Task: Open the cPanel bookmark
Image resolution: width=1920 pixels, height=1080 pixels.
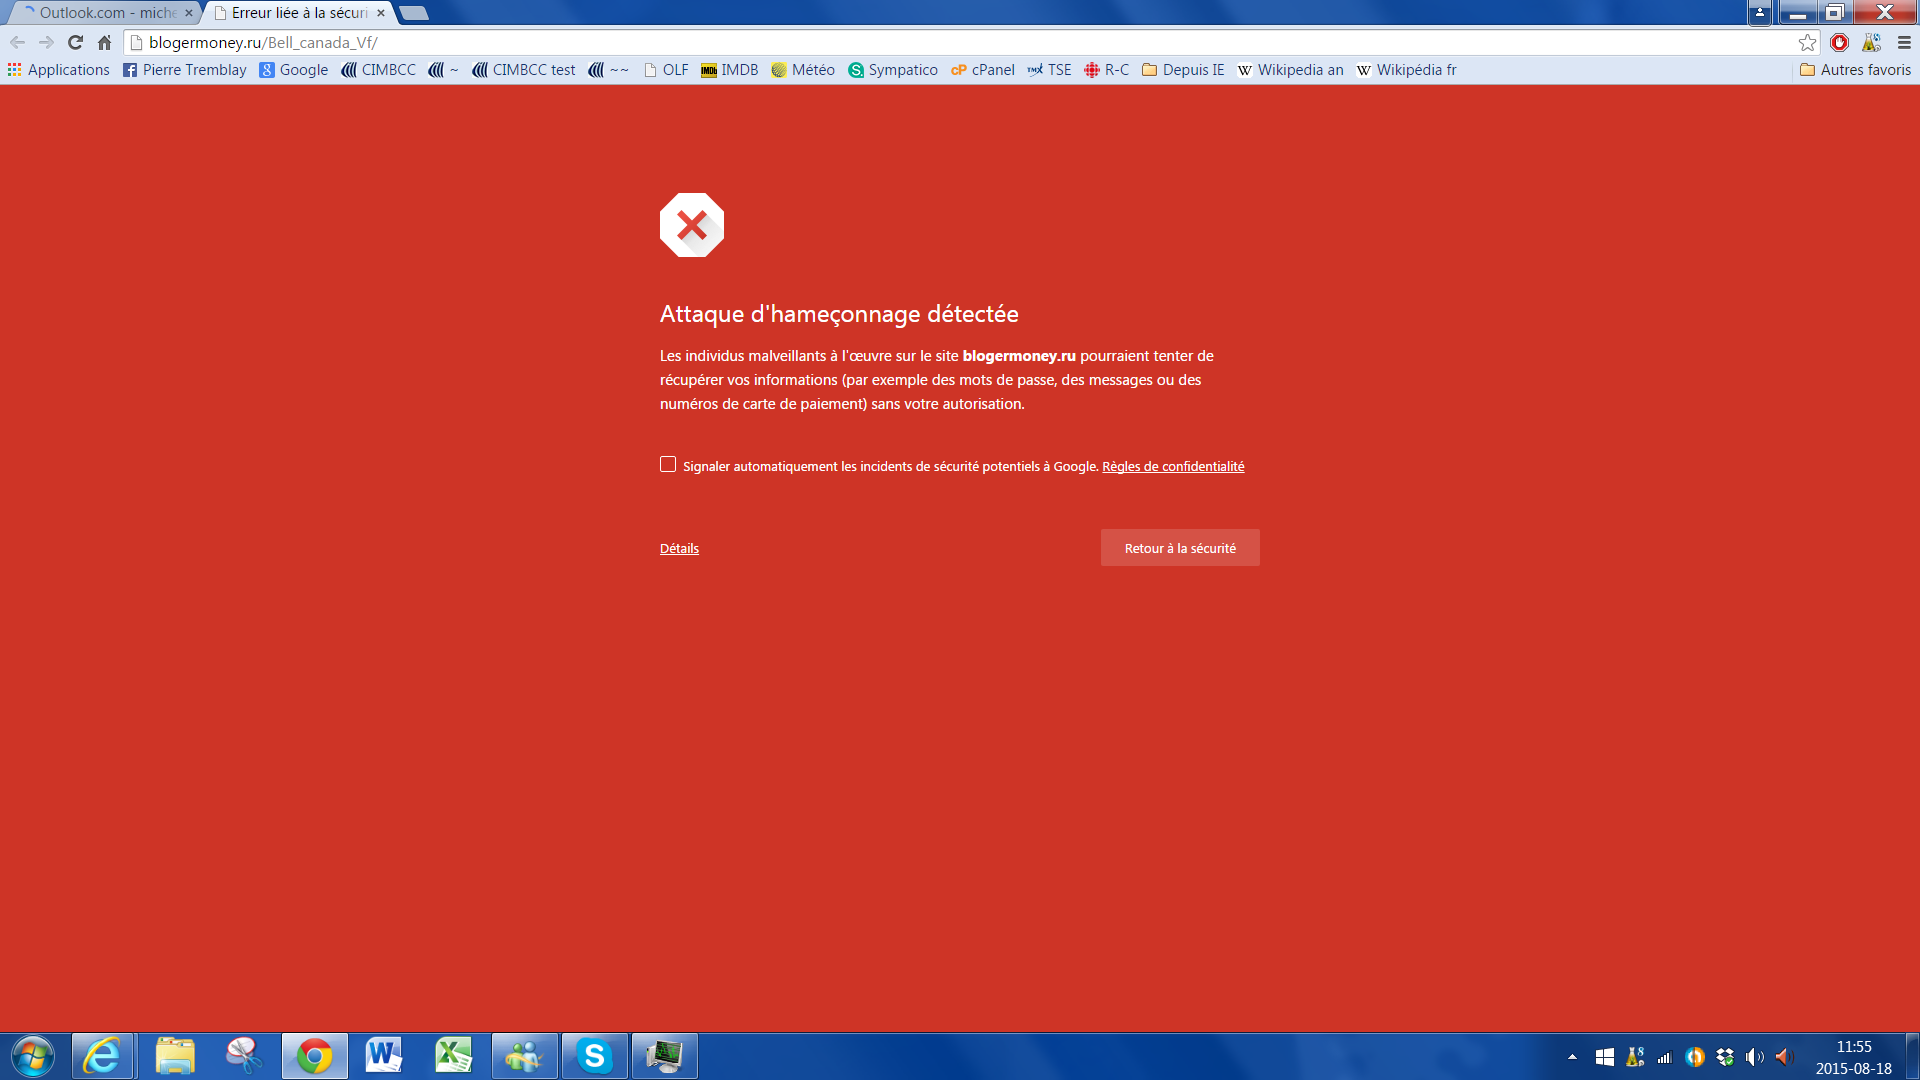Action: [x=983, y=70]
